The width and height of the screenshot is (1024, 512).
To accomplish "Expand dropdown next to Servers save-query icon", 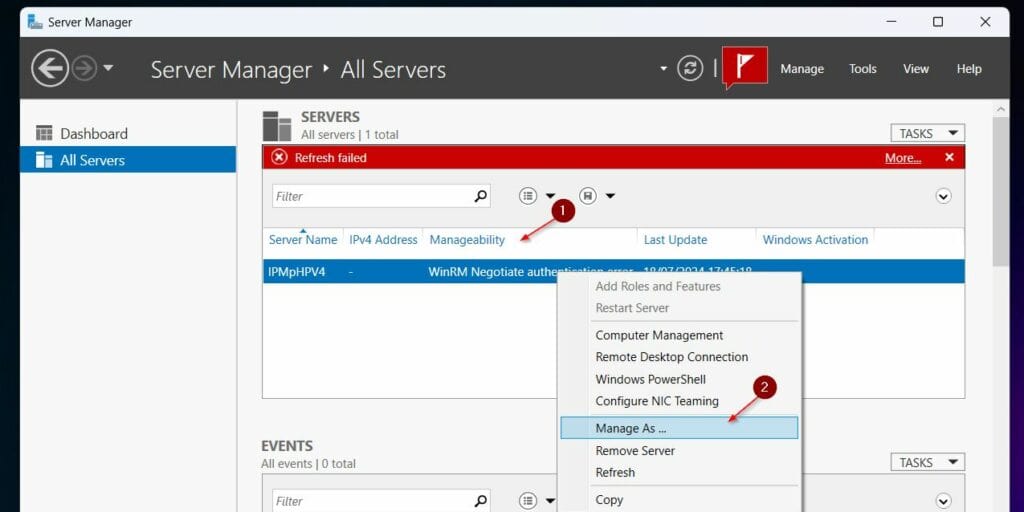I will (x=609, y=196).
